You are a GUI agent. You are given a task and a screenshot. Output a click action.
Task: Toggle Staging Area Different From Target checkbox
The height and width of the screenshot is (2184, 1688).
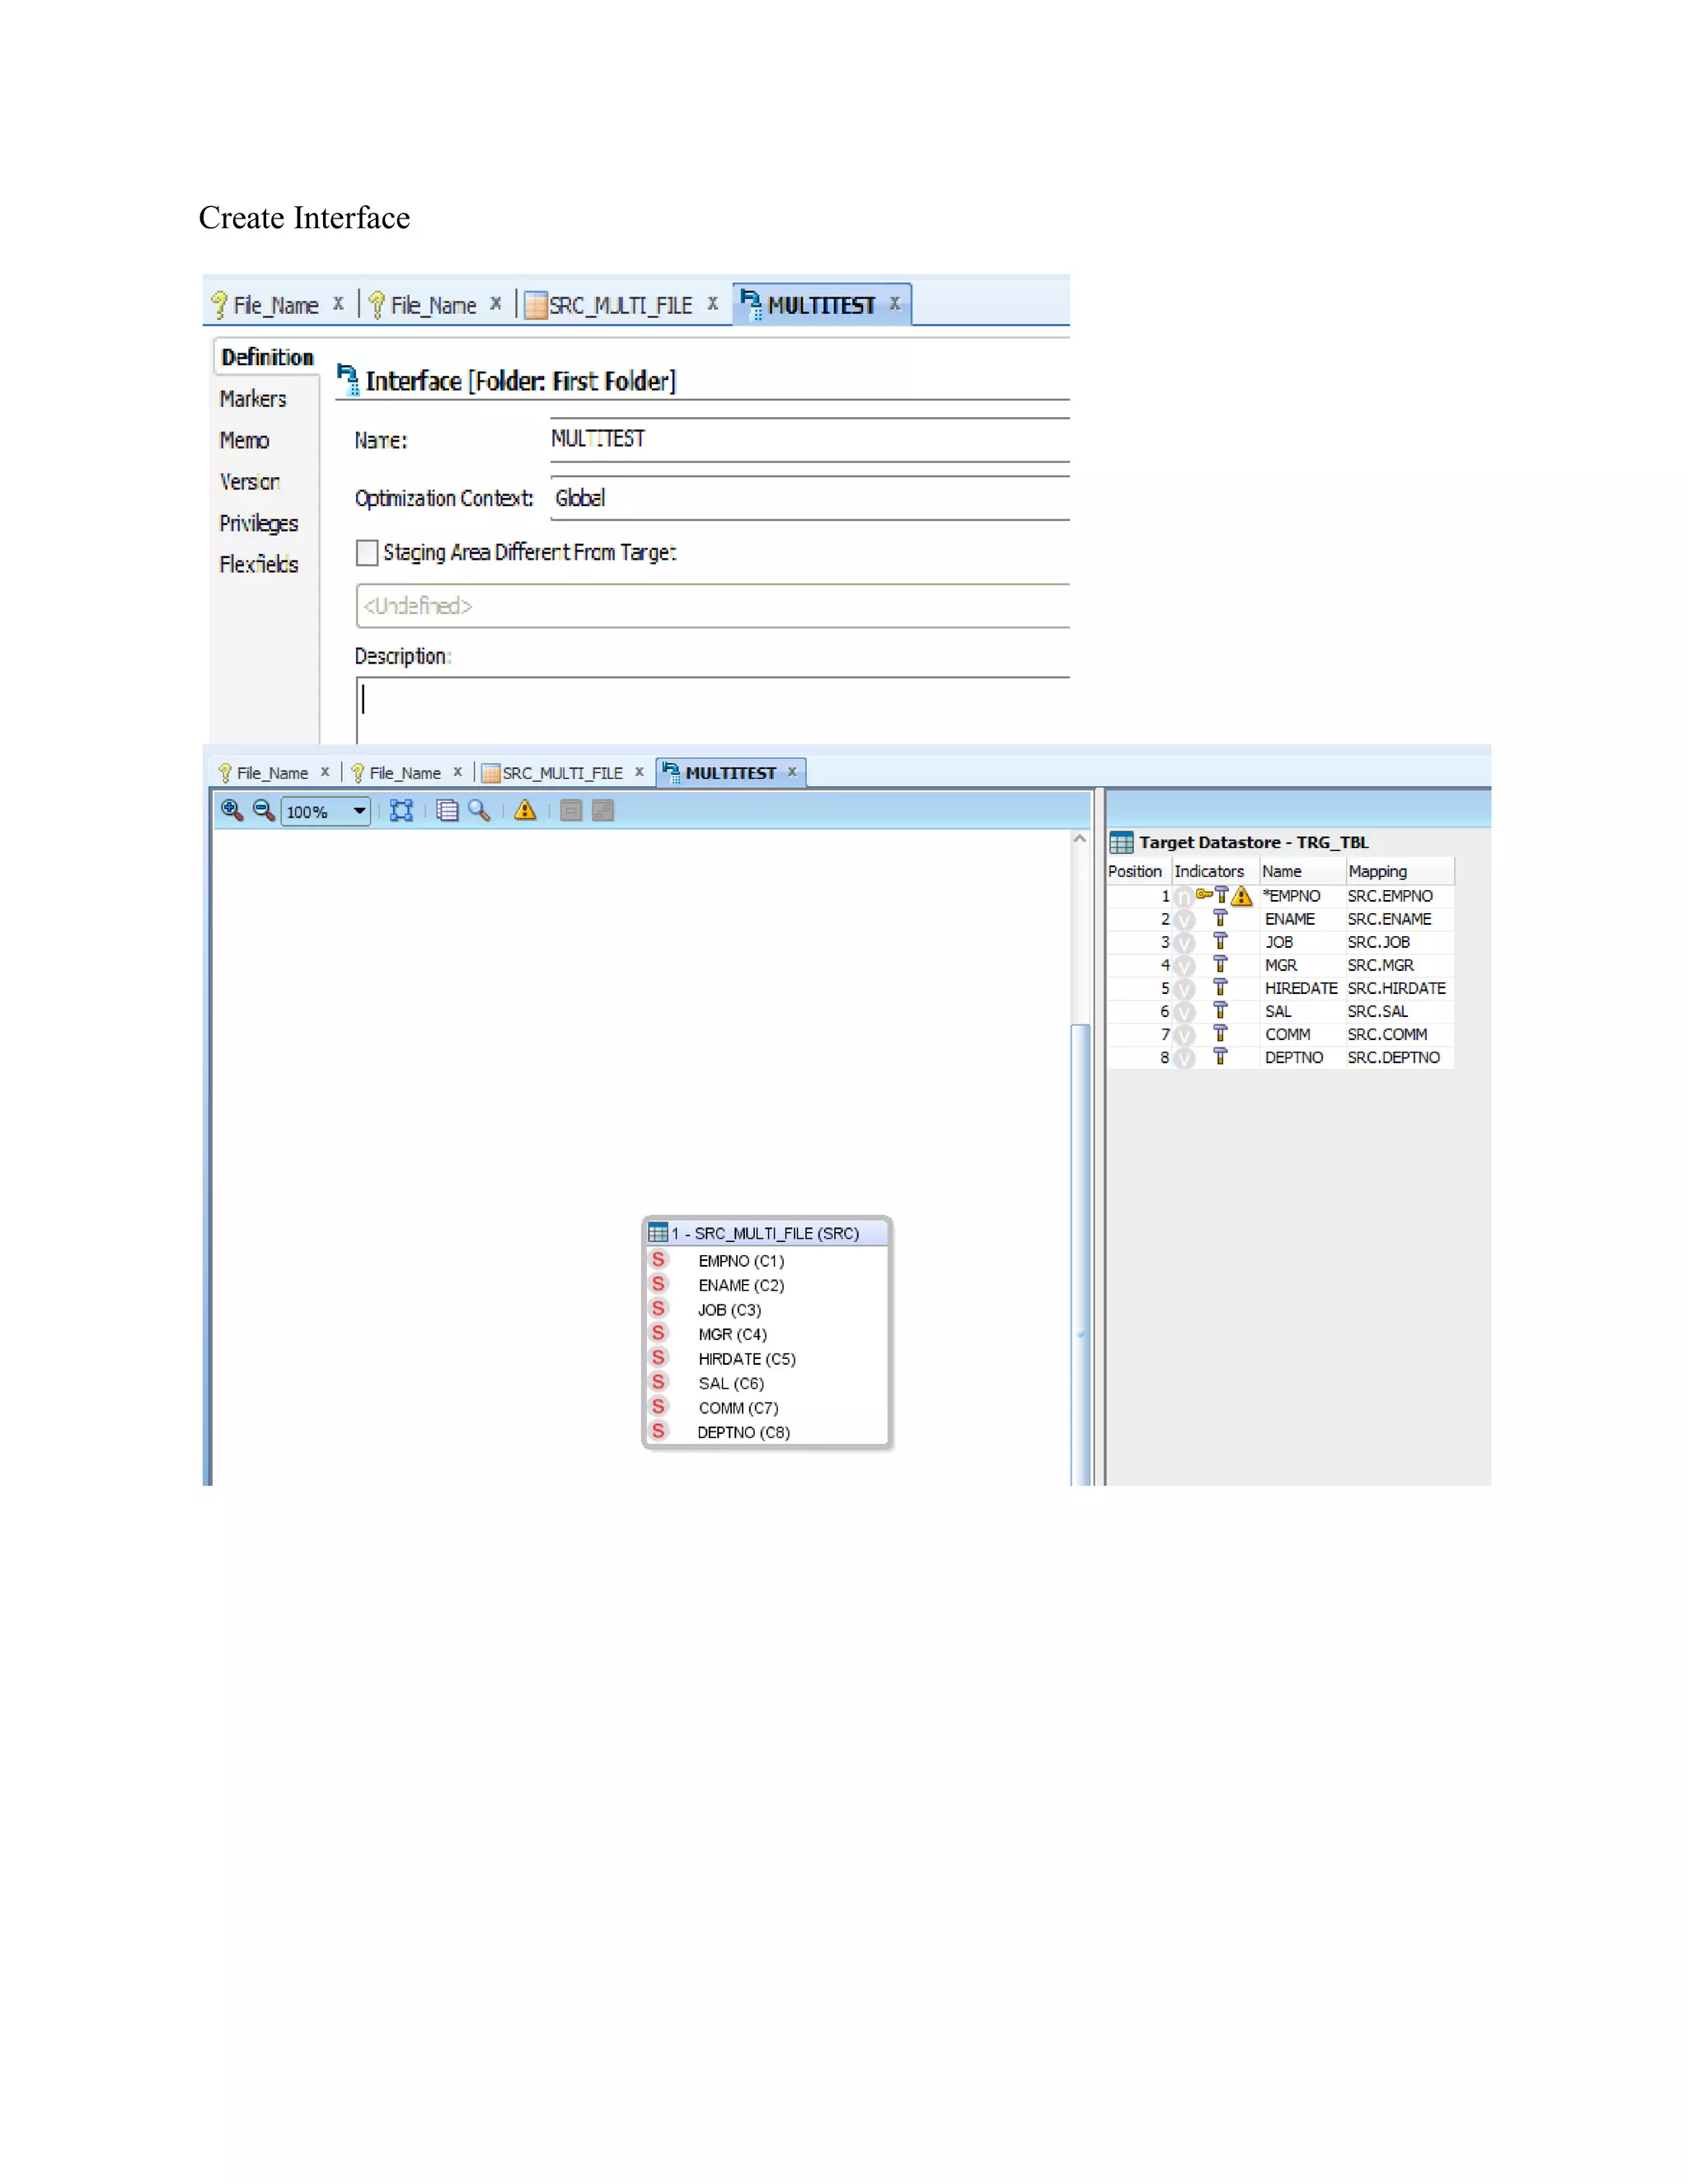pyautogui.click(x=367, y=552)
